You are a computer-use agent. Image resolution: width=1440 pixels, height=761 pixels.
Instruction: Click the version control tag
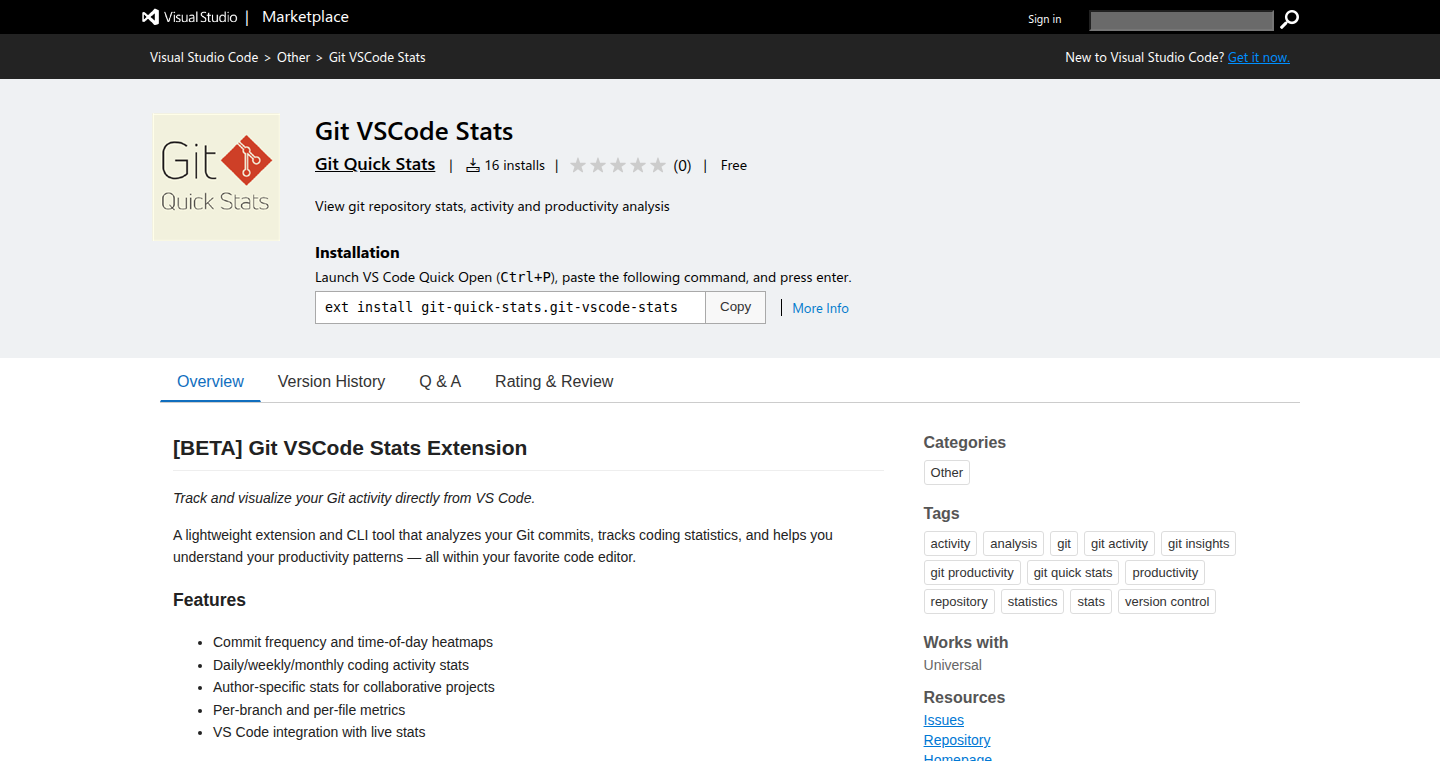pos(1167,602)
